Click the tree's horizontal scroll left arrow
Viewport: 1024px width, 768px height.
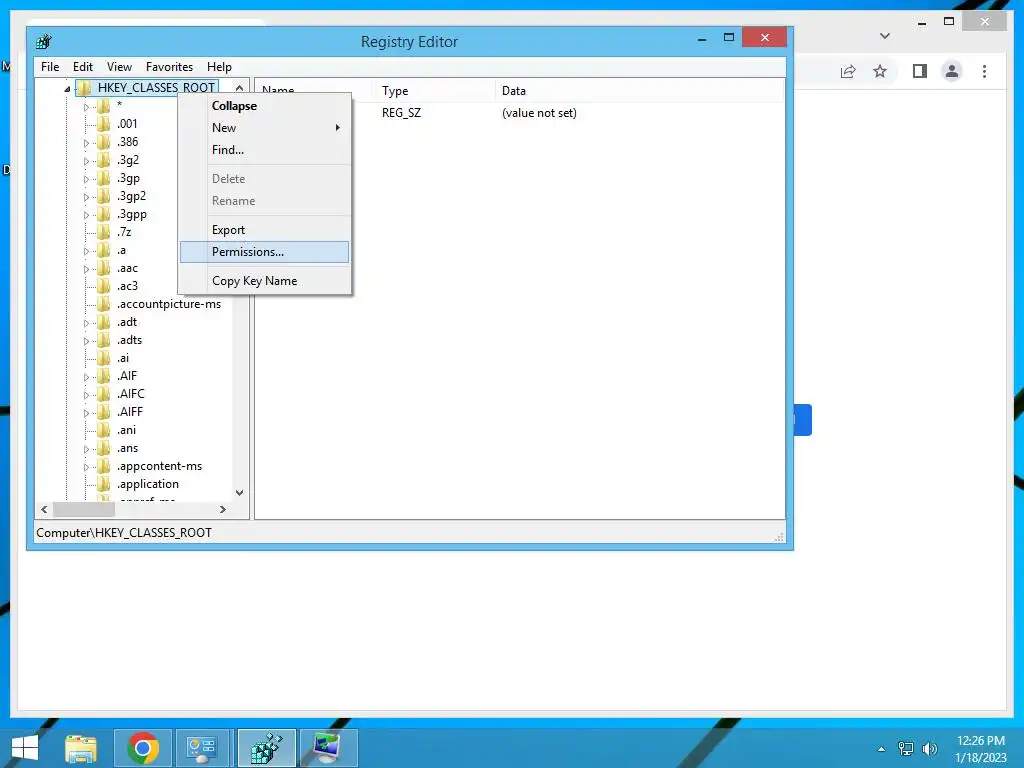click(x=44, y=509)
